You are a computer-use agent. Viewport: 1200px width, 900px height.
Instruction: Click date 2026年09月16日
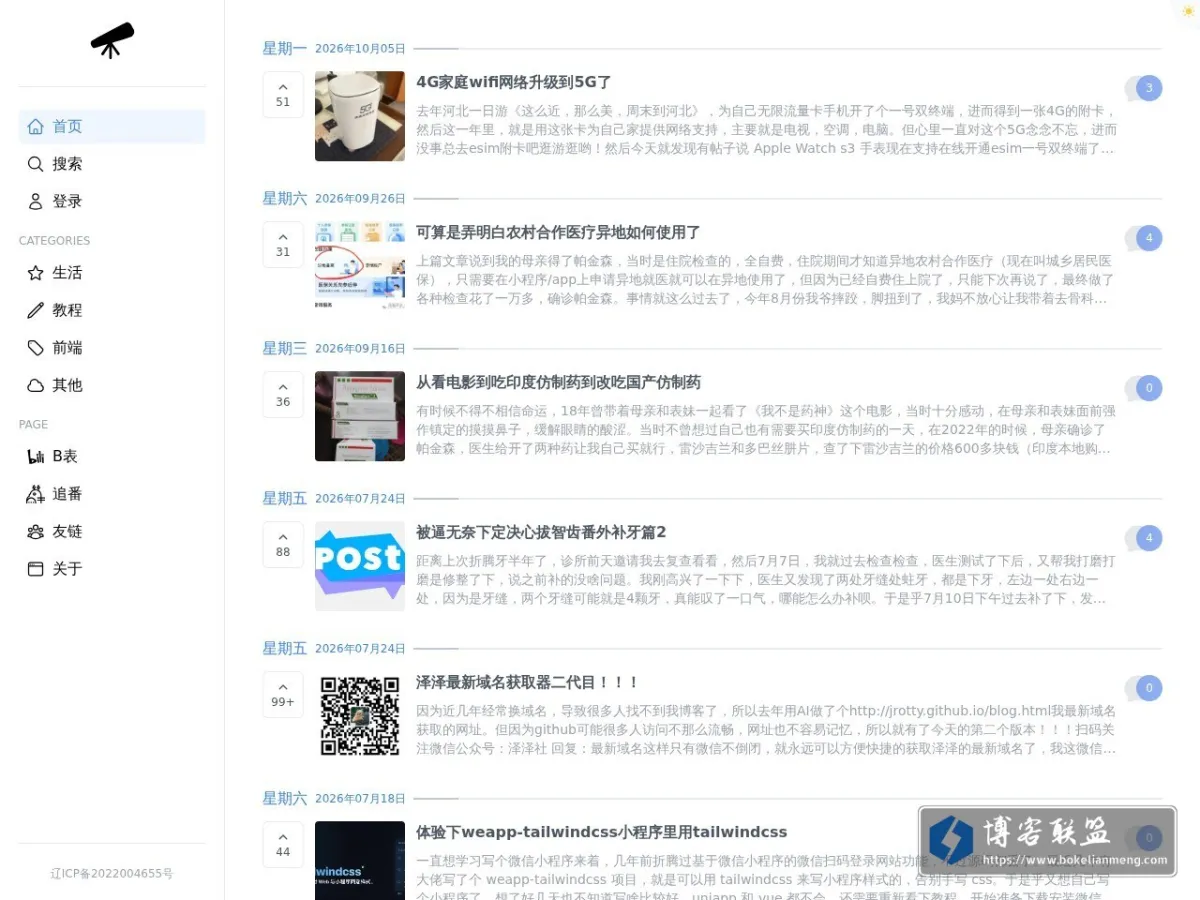(360, 348)
